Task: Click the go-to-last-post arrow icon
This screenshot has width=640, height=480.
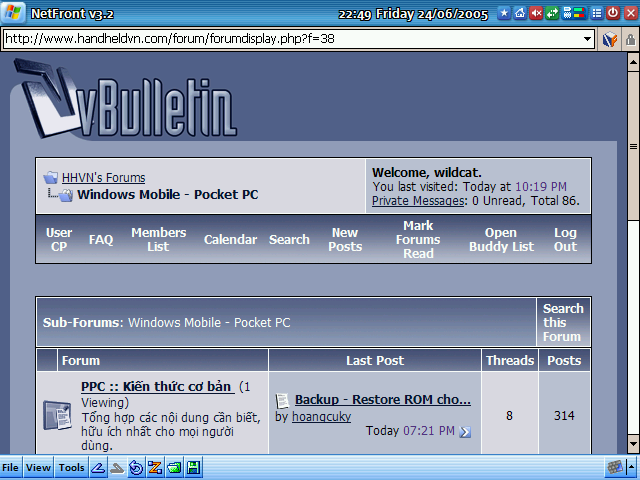Action: 464,432
